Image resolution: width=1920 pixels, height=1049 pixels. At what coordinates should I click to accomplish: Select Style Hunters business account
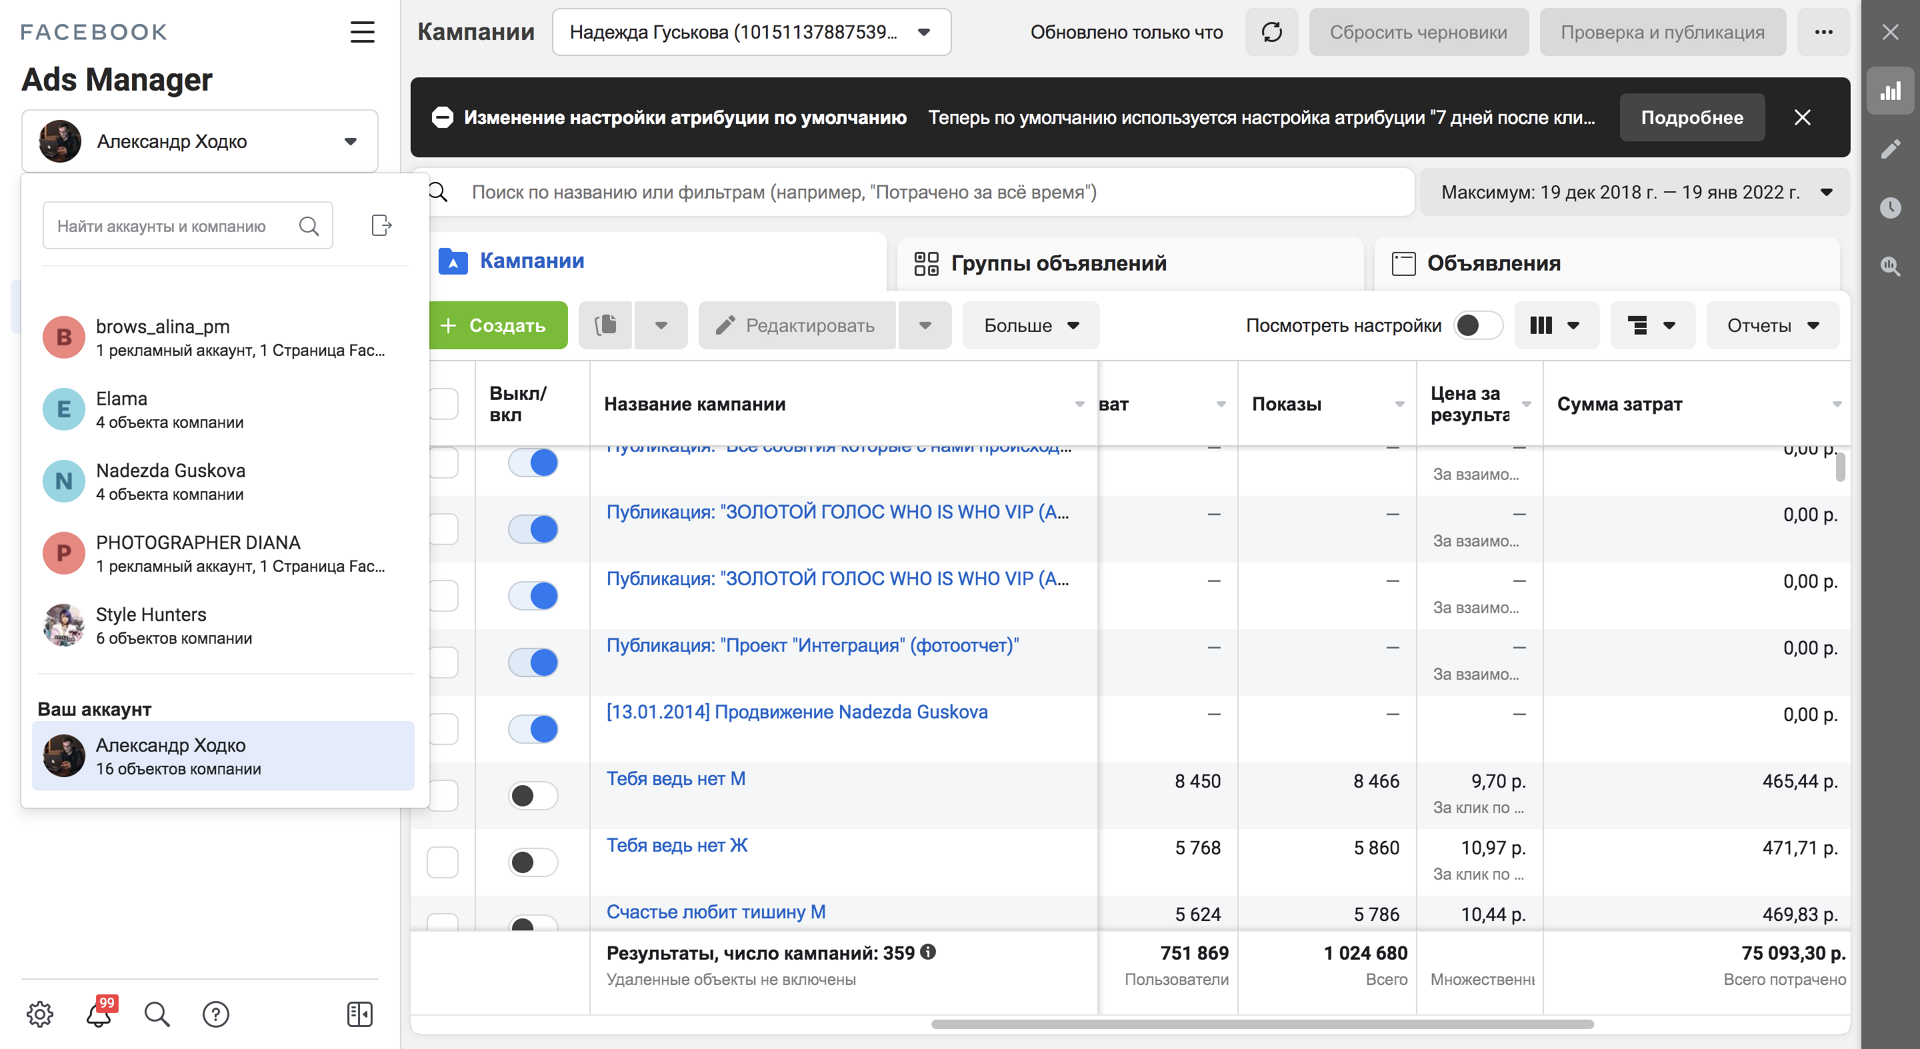225,625
